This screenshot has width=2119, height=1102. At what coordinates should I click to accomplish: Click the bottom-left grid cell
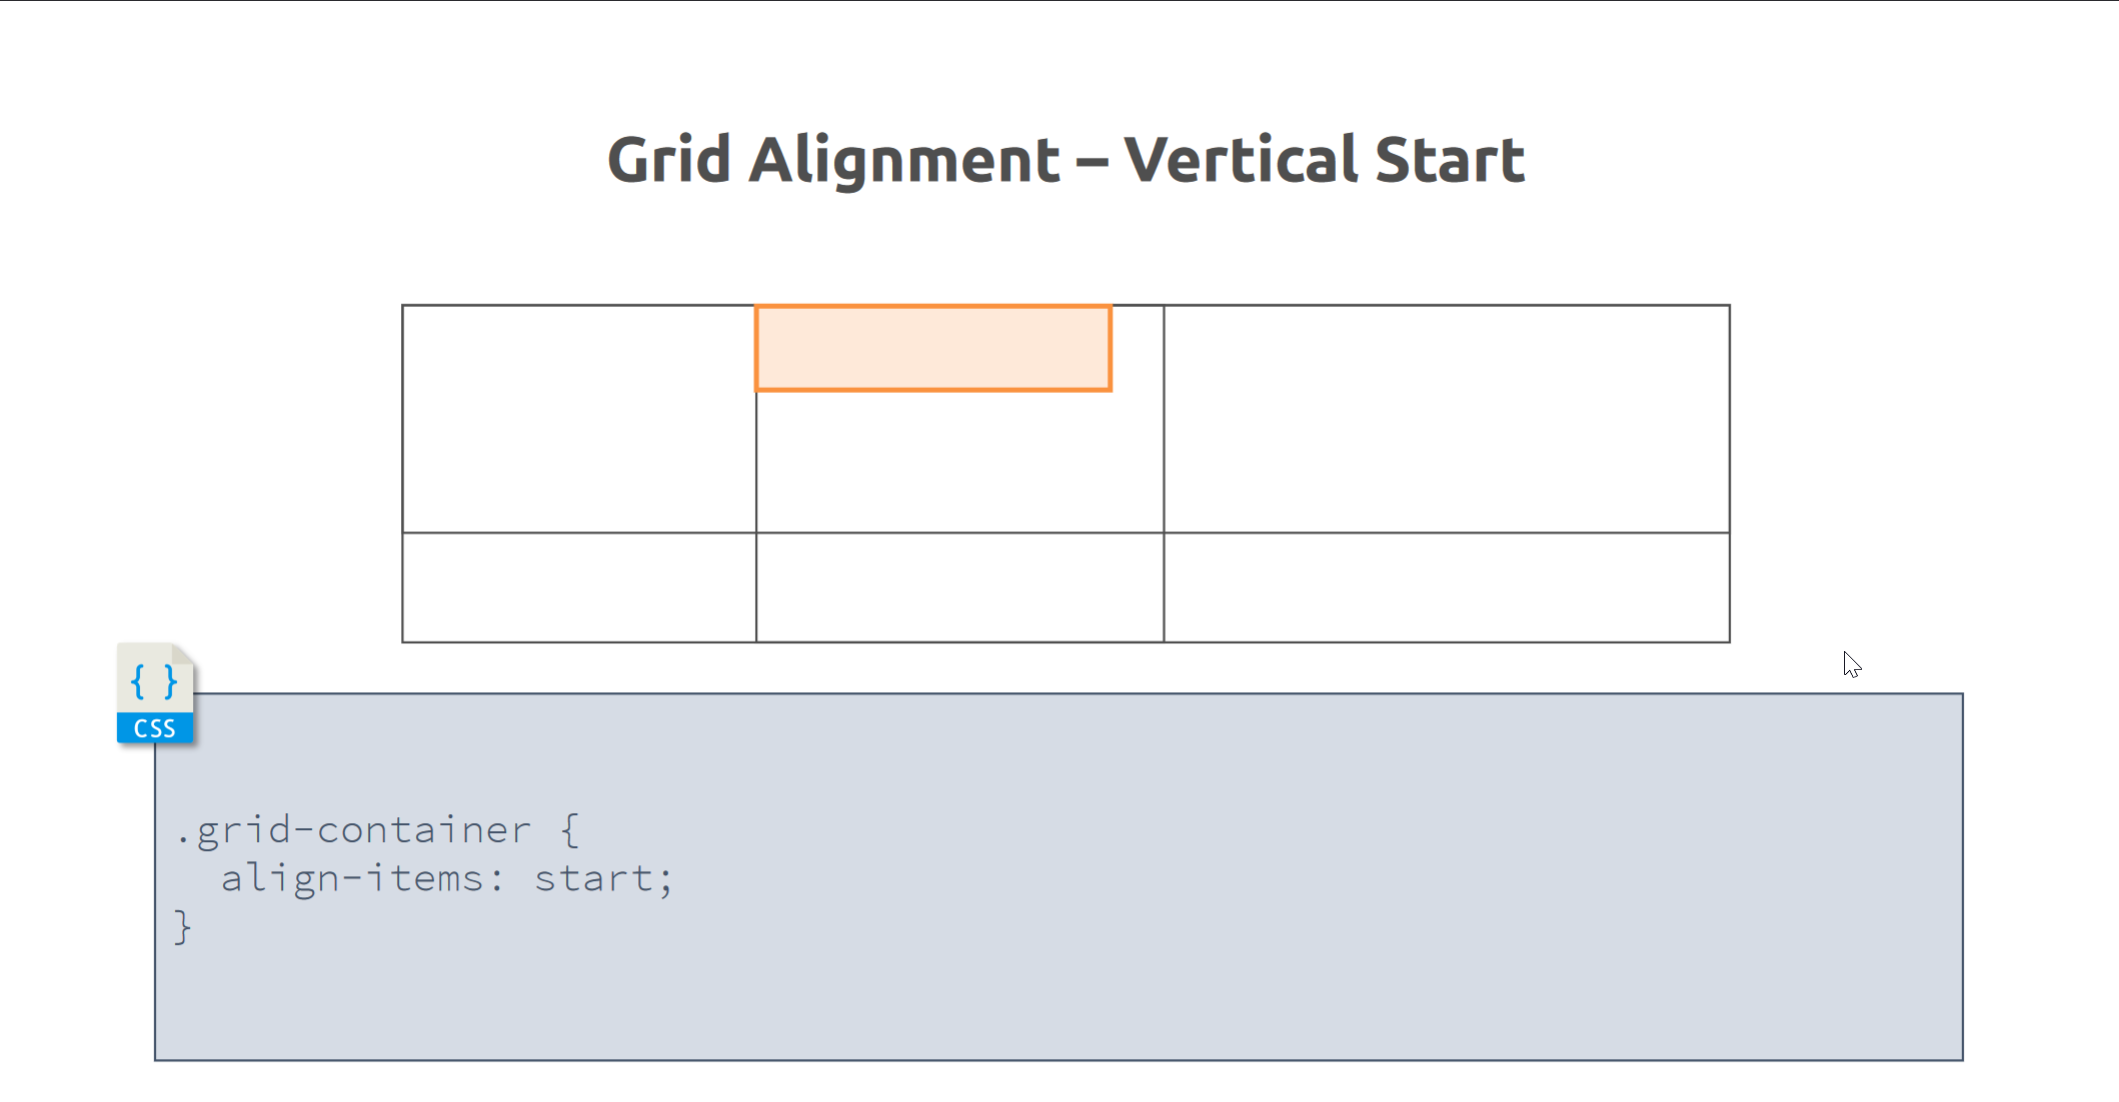click(578, 587)
